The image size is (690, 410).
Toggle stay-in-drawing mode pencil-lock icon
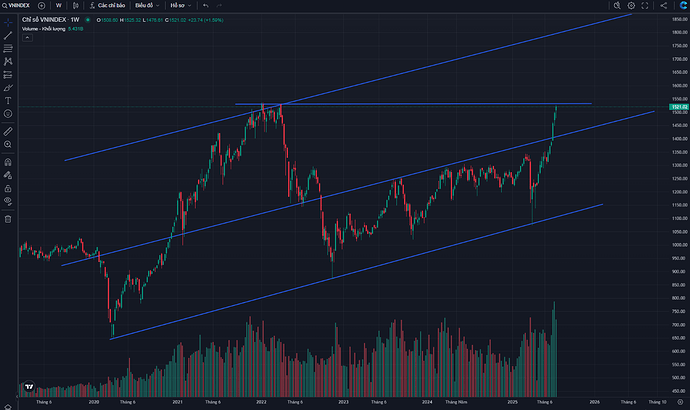pyautogui.click(x=8, y=175)
